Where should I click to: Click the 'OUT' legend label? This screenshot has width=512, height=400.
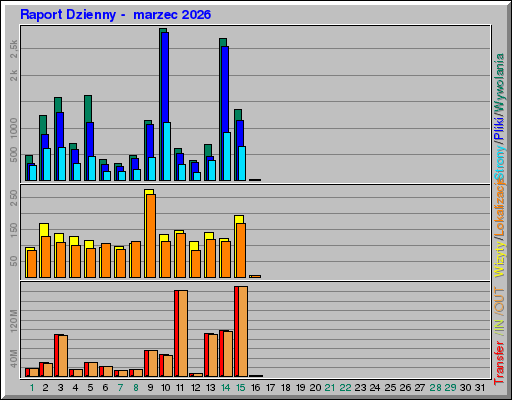[499, 300]
